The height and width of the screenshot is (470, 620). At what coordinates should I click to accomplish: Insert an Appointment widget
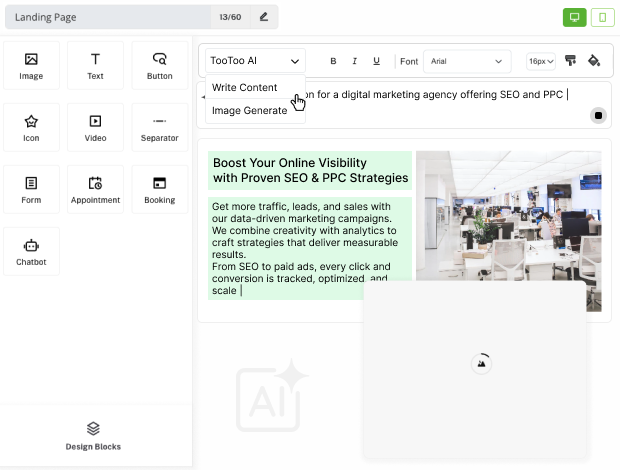point(95,190)
